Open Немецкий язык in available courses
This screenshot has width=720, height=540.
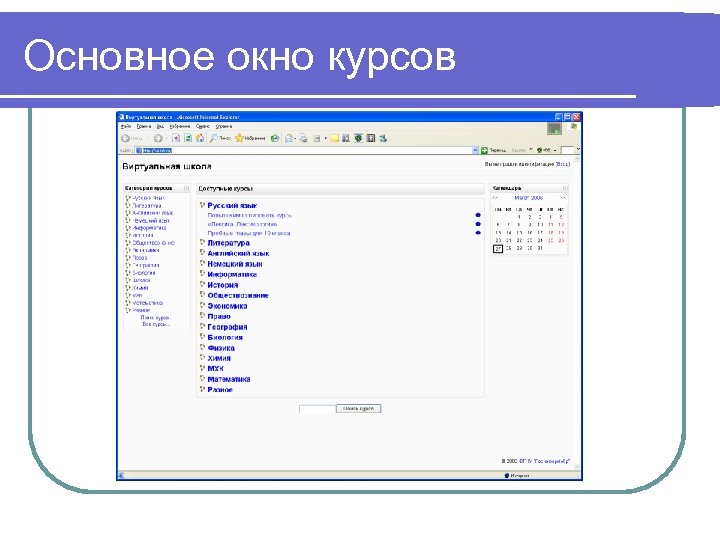click(x=235, y=264)
